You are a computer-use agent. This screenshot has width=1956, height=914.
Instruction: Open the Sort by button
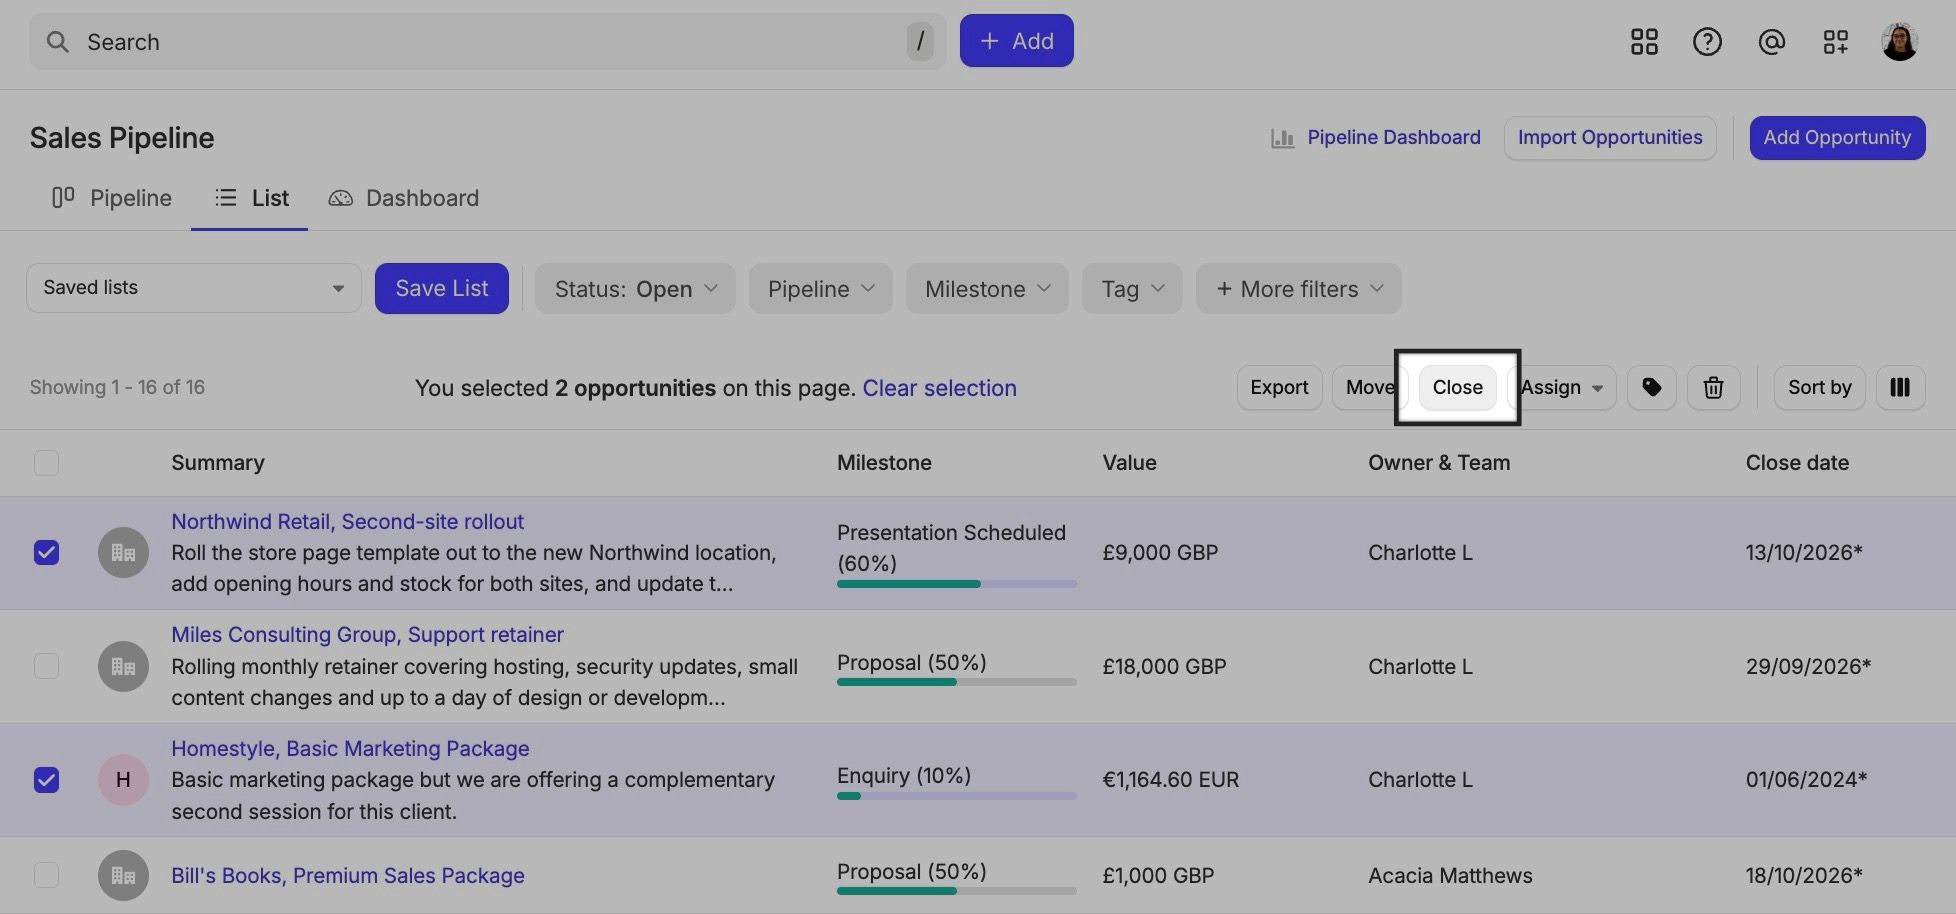[1819, 387]
